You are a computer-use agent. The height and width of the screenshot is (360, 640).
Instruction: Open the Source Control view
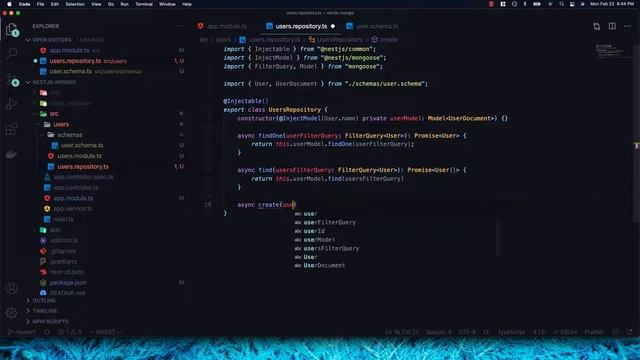click(x=12, y=80)
